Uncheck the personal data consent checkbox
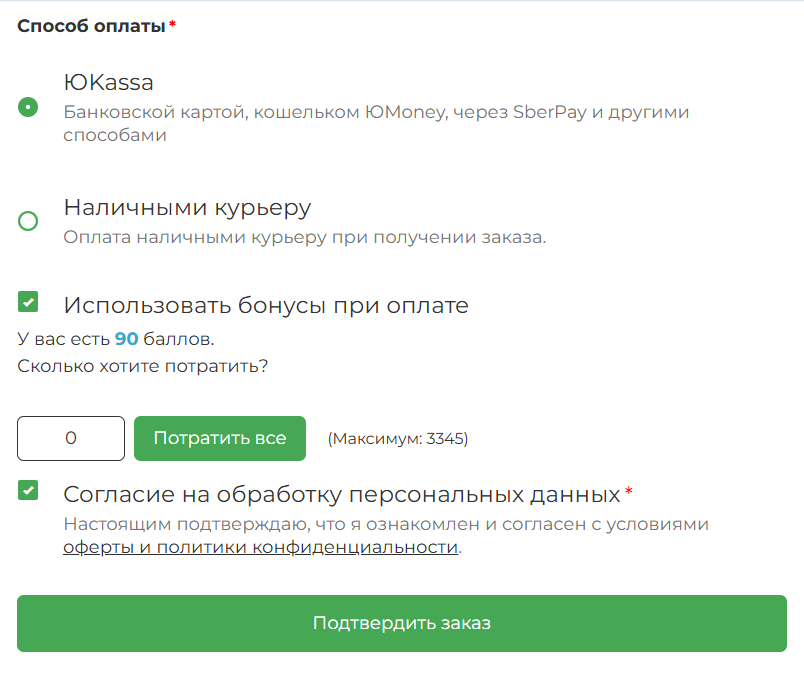The image size is (804, 683). click(28, 490)
